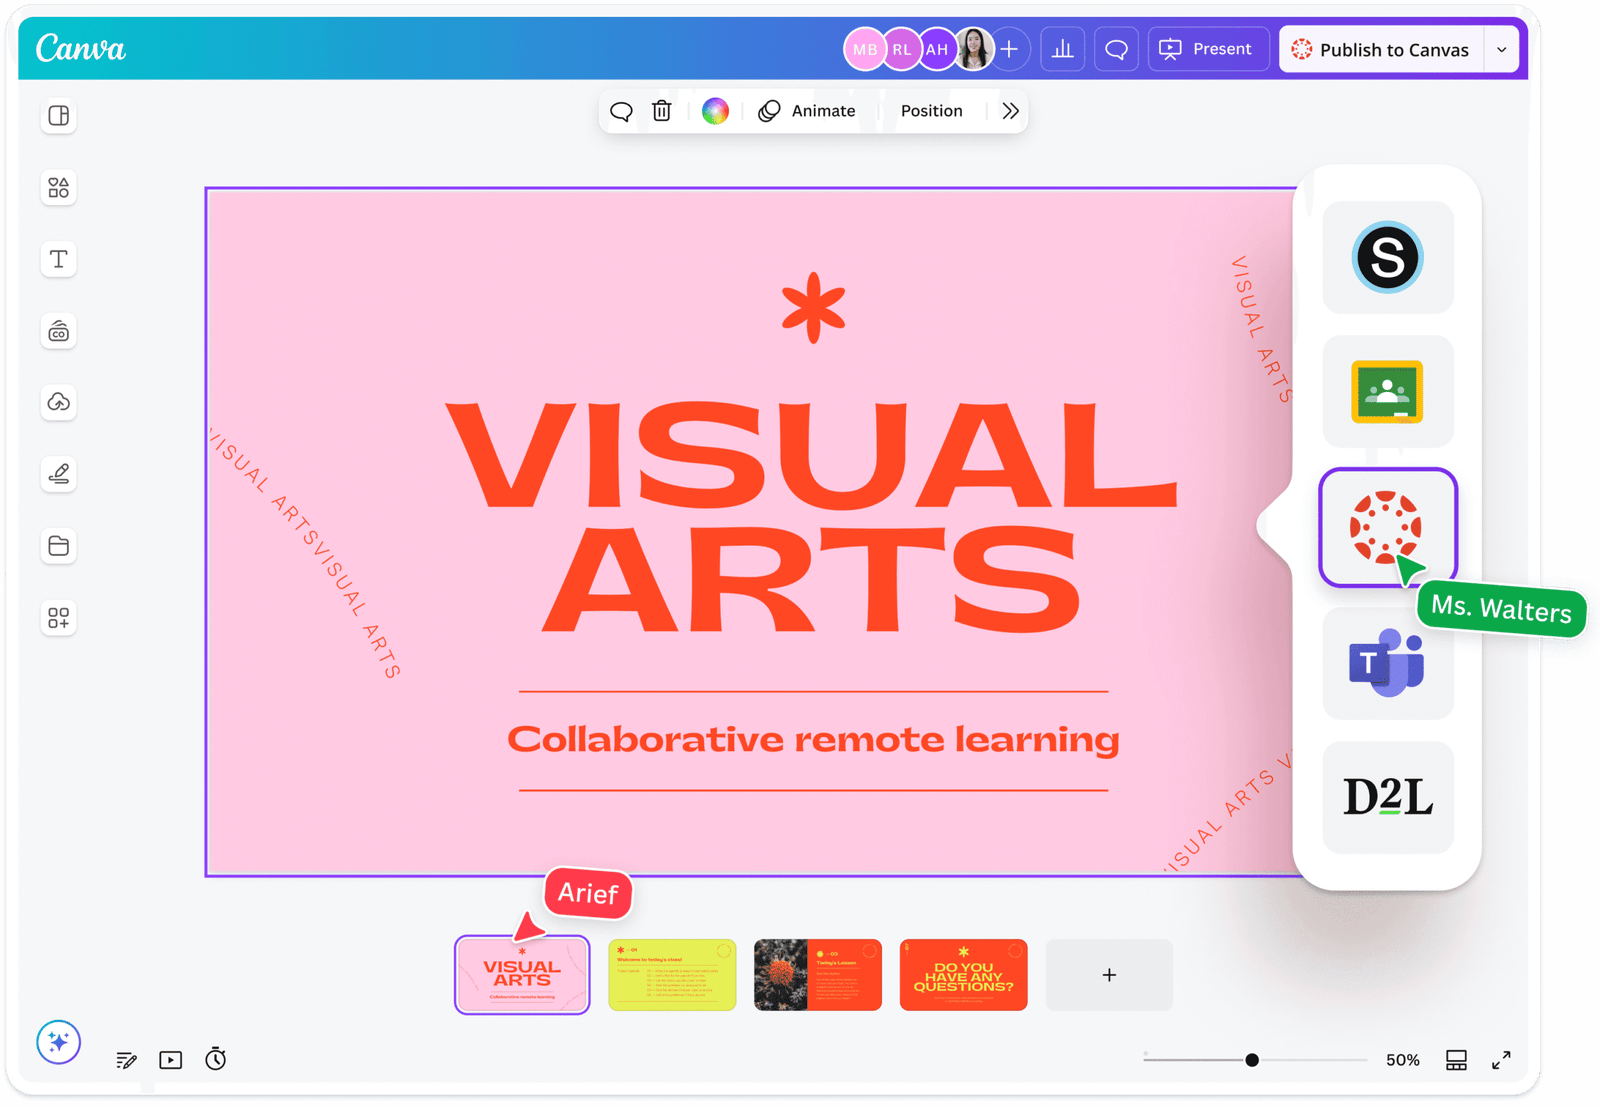Screen dimensions: 1600x1107
Task: Click the Present button
Action: click(x=1207, y=49)
